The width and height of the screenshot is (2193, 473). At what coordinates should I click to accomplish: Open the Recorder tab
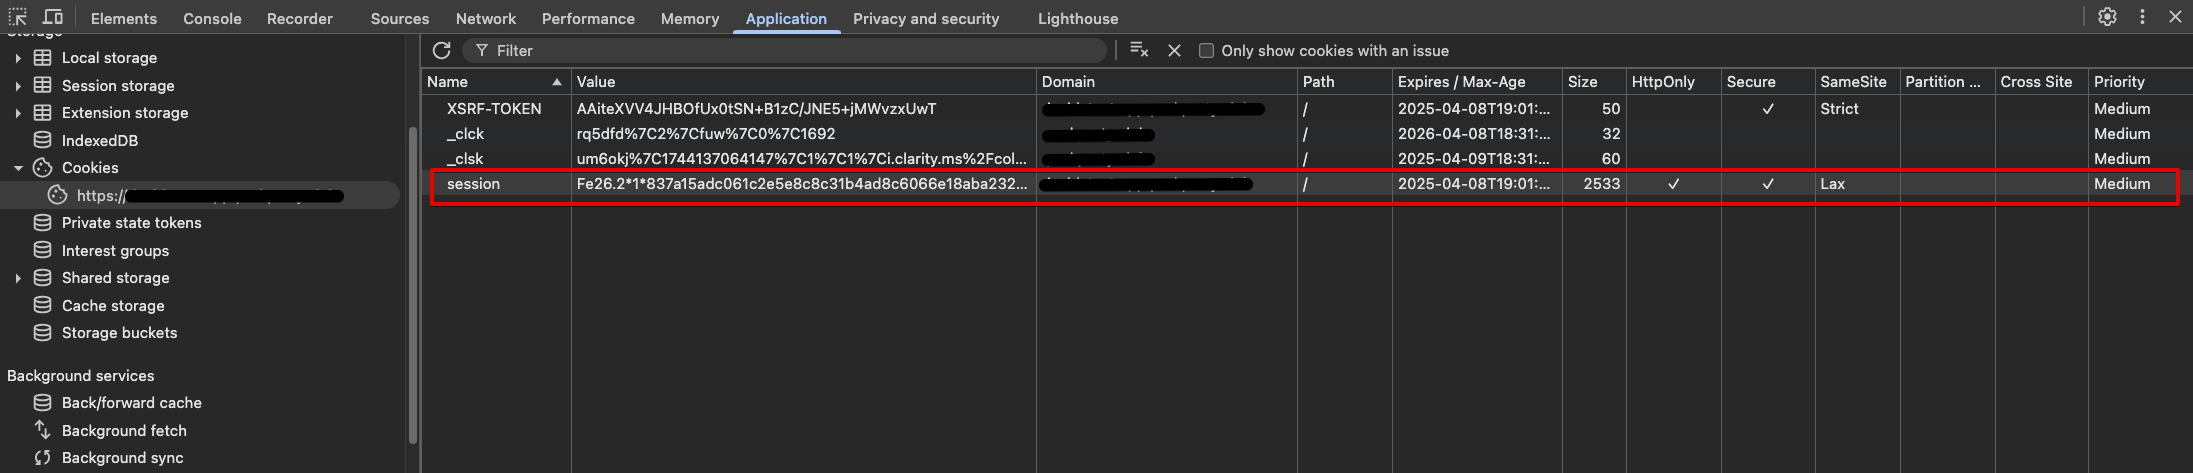point(299,18)
